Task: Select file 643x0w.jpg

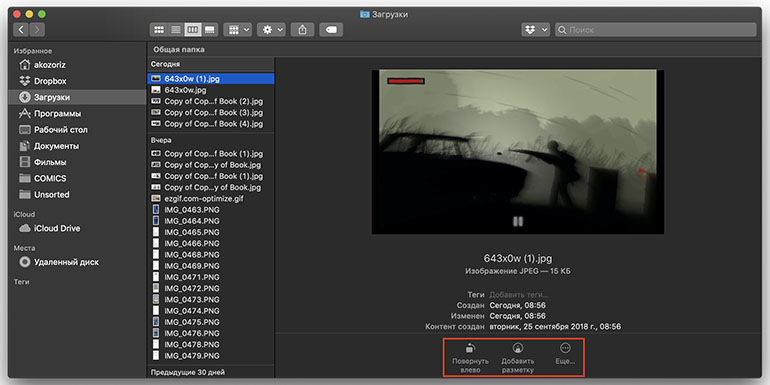Action: [211, 90]
